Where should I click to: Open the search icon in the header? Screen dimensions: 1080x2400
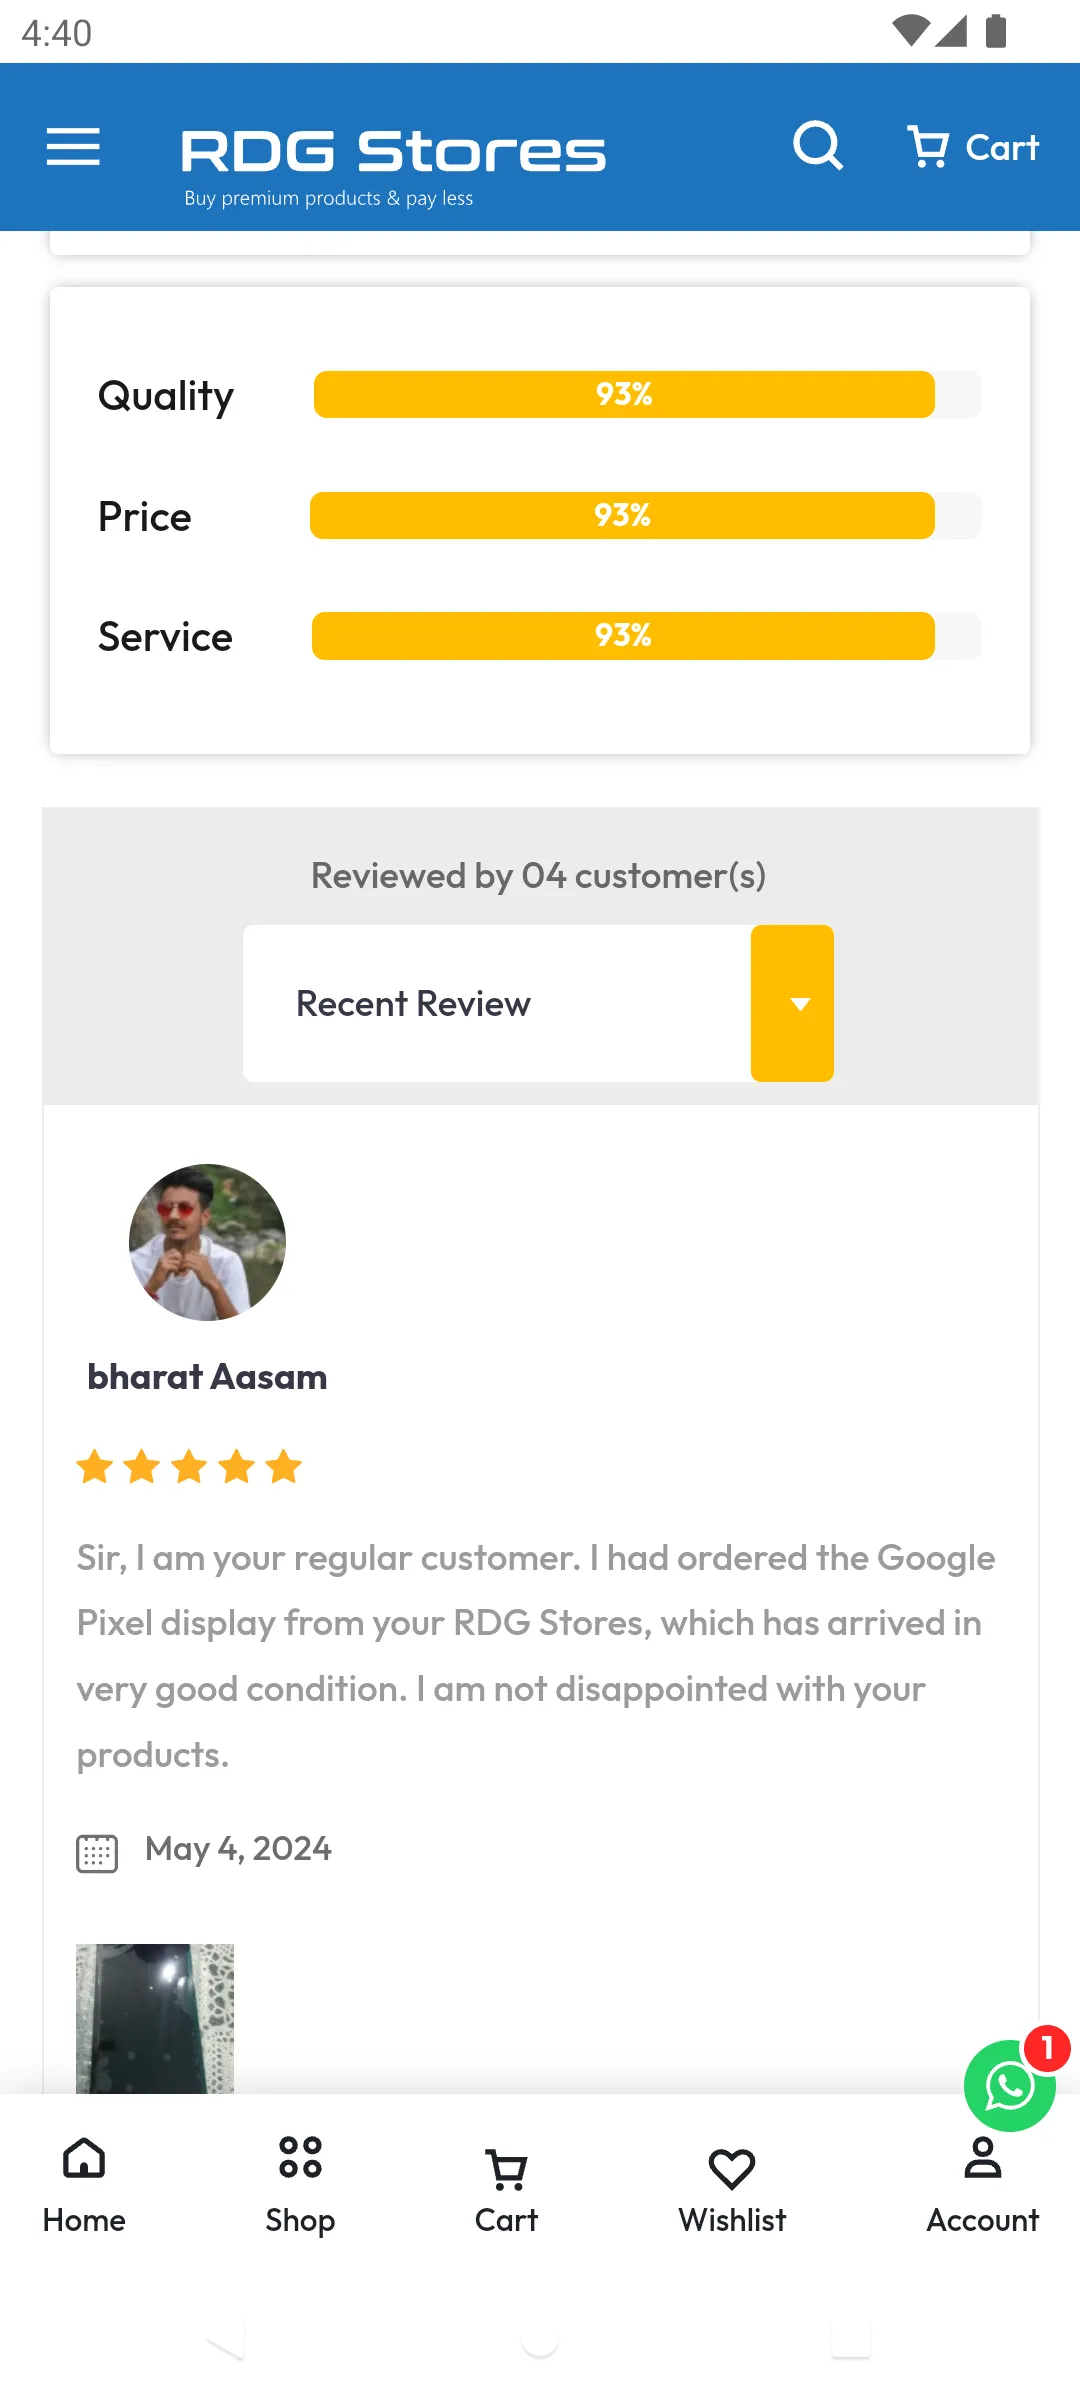[x=818, y=146]
